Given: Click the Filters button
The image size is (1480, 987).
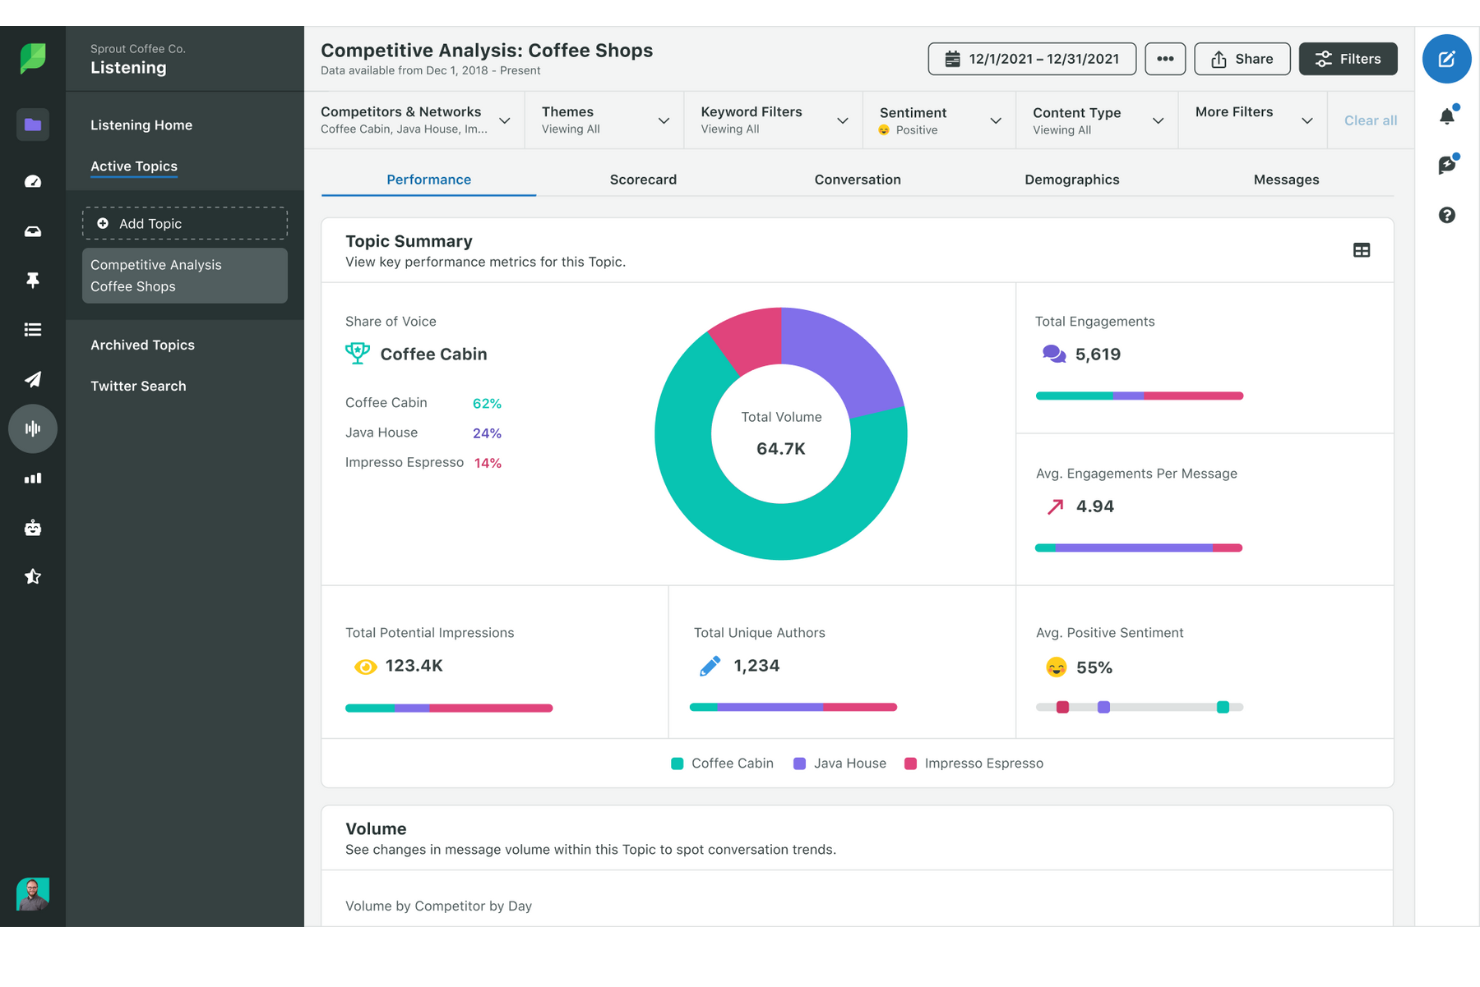Looking at the screenshot, I should [1348, 59].
